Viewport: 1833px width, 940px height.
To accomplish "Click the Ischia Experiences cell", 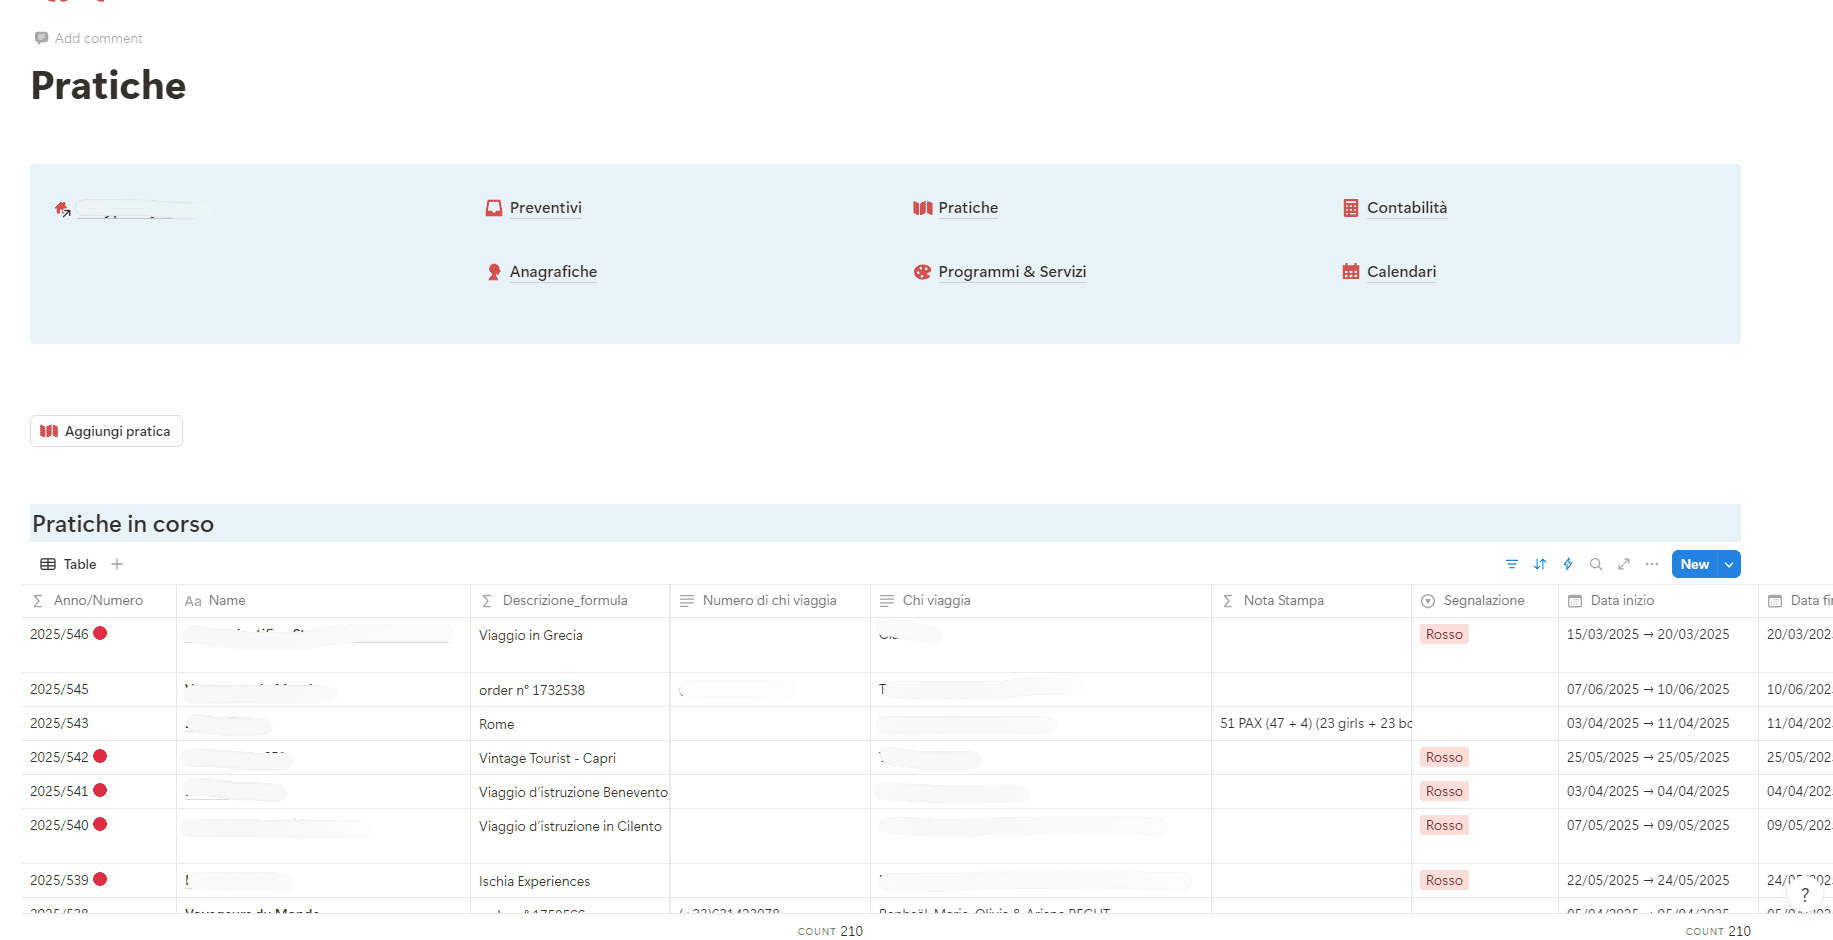I will (x=570, y=881).
